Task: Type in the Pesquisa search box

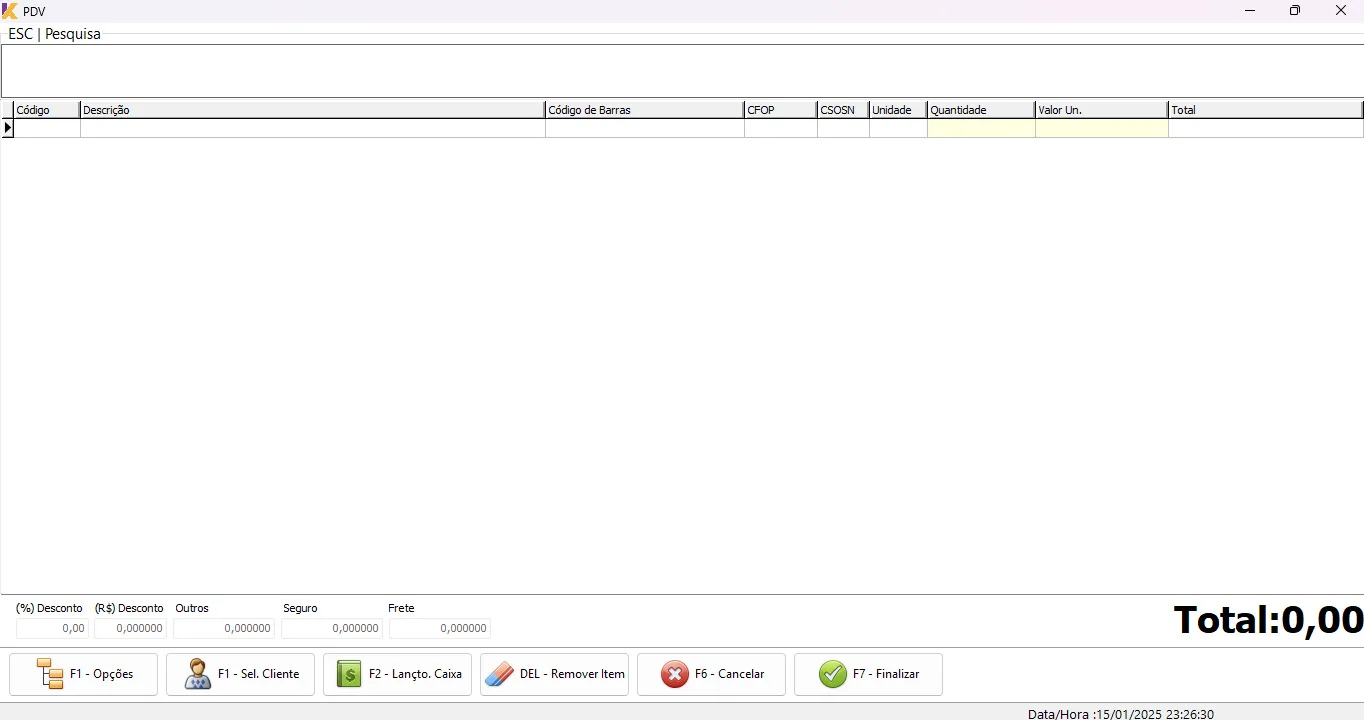Action: point(680,70)
